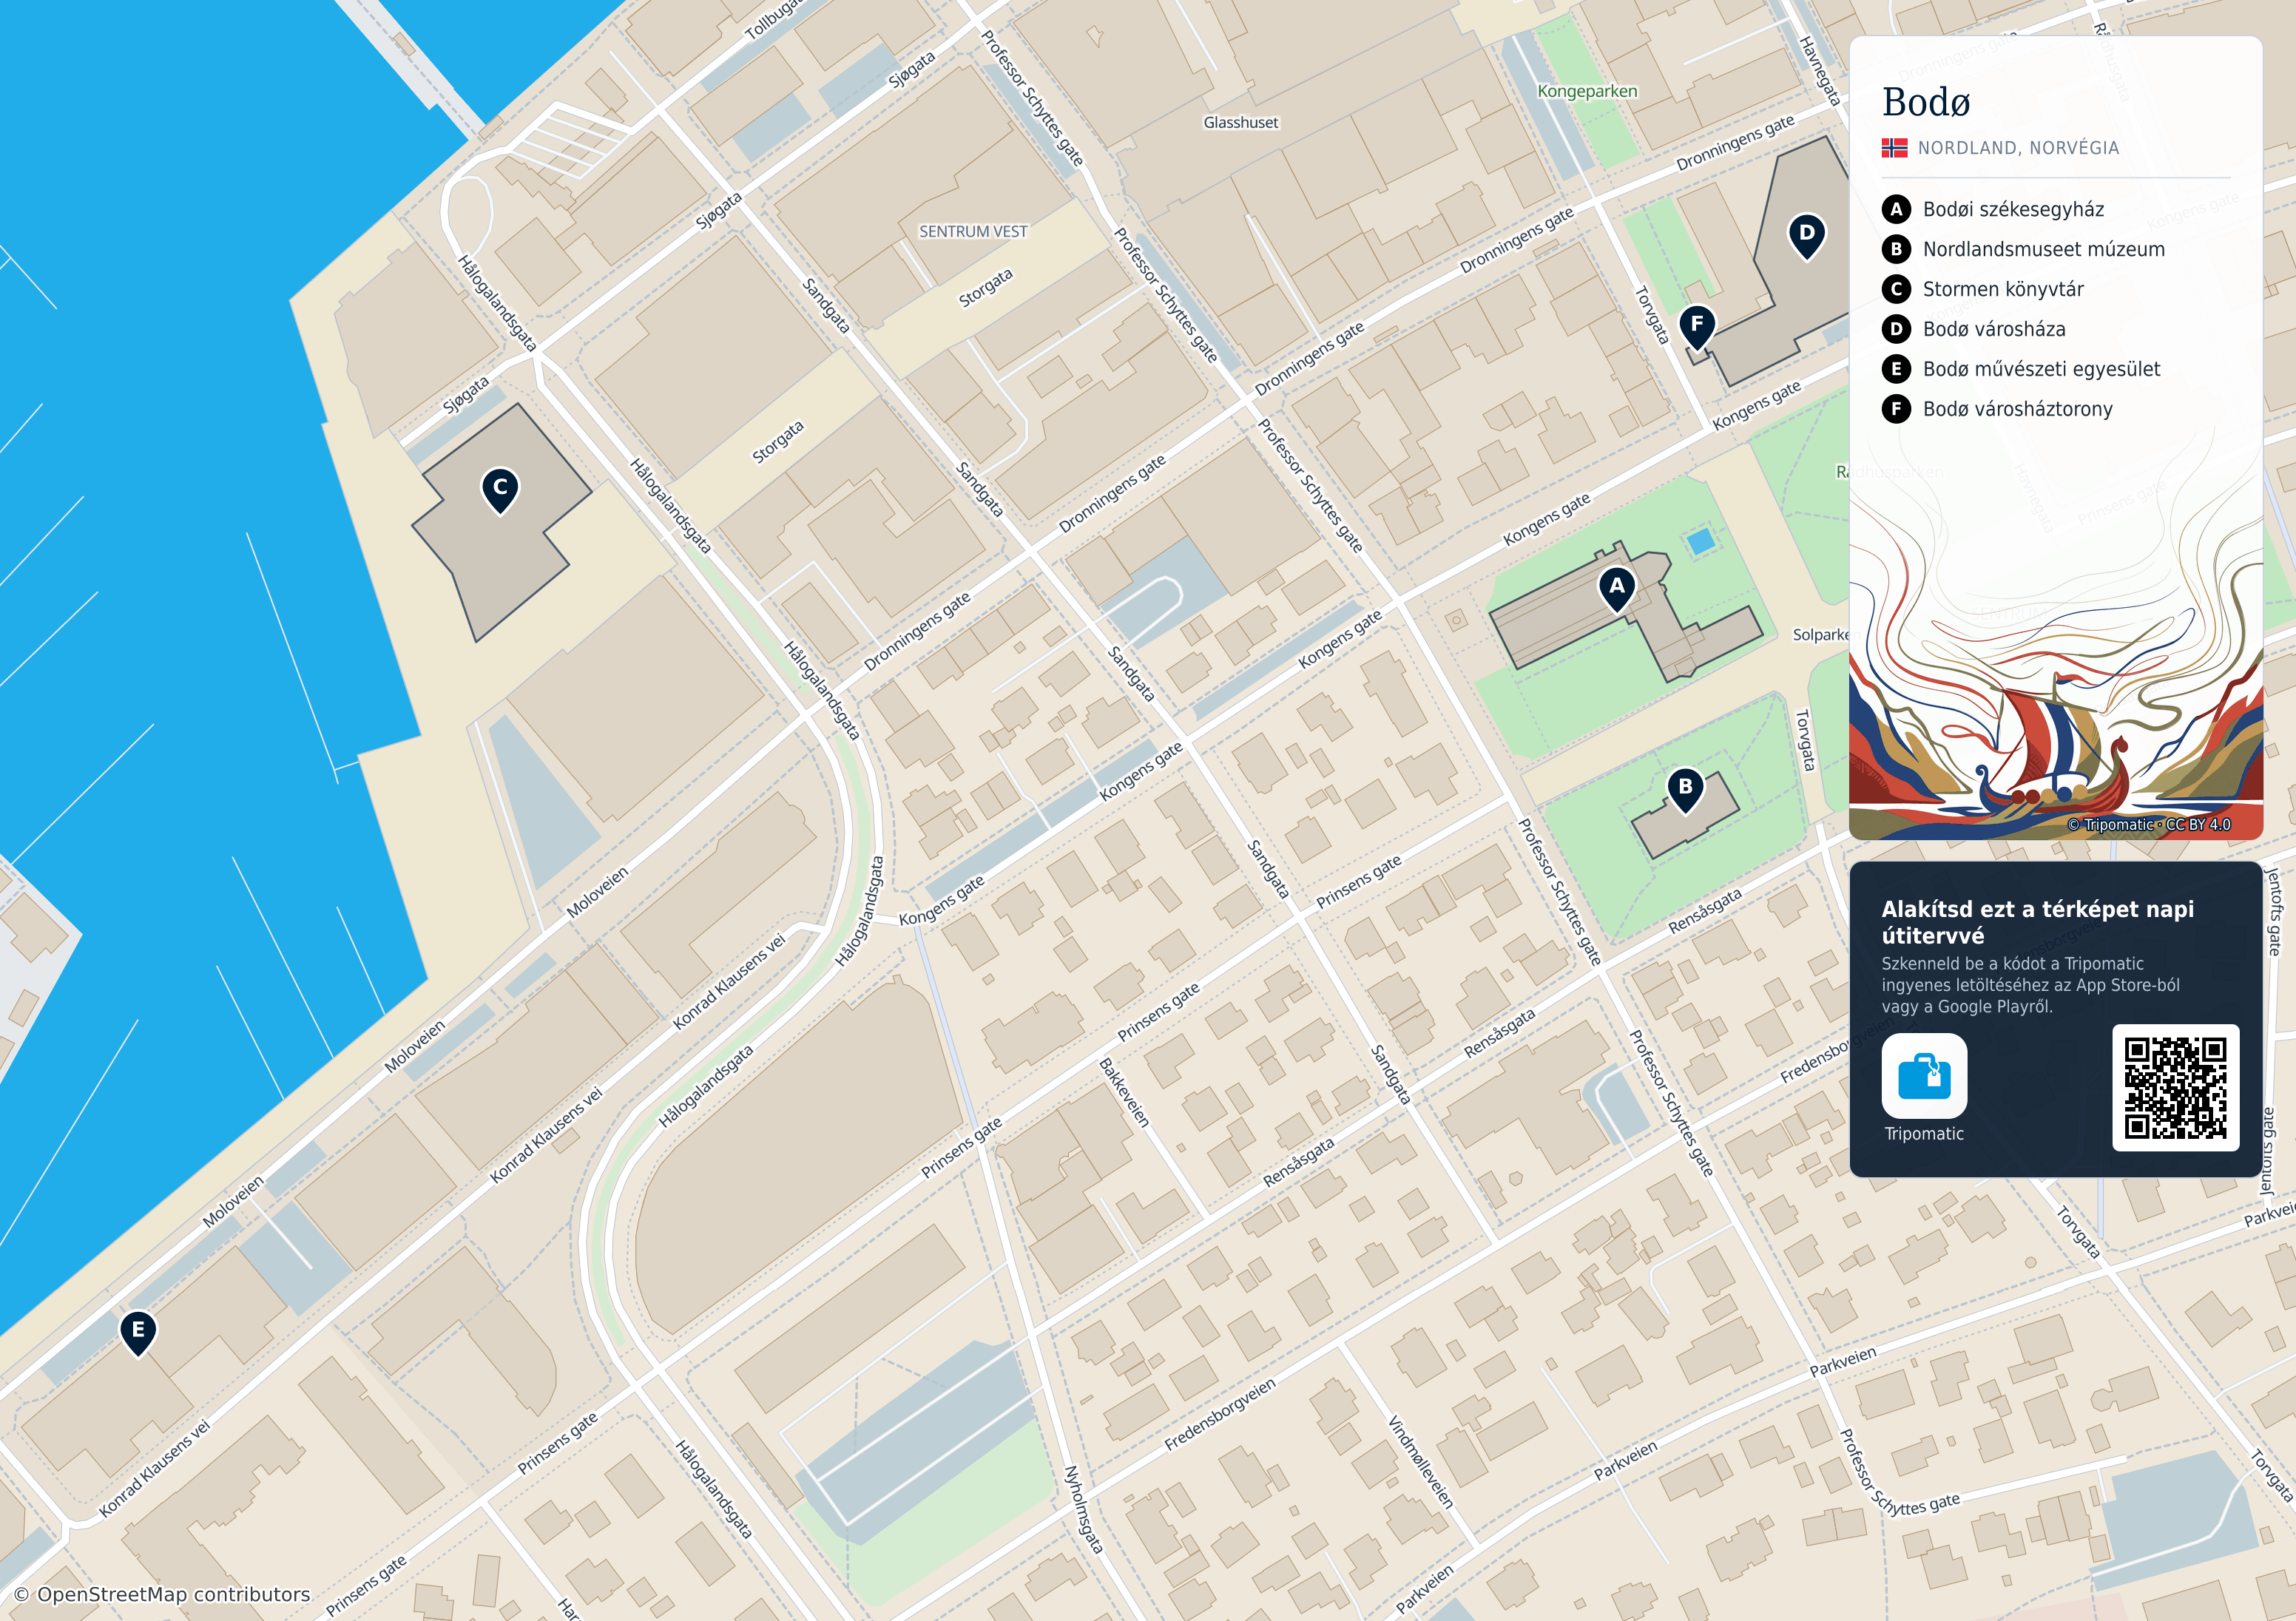Click the 'Glasshuset' map label
2296x1621 pixels.
(x=1240, y=122)
